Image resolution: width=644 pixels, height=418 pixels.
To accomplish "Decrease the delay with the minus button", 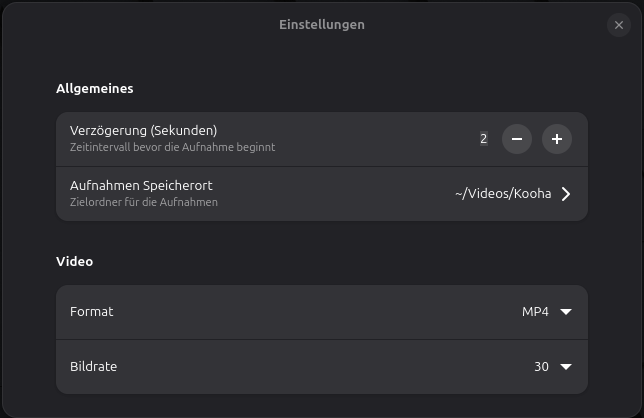I will coord(517,139).
